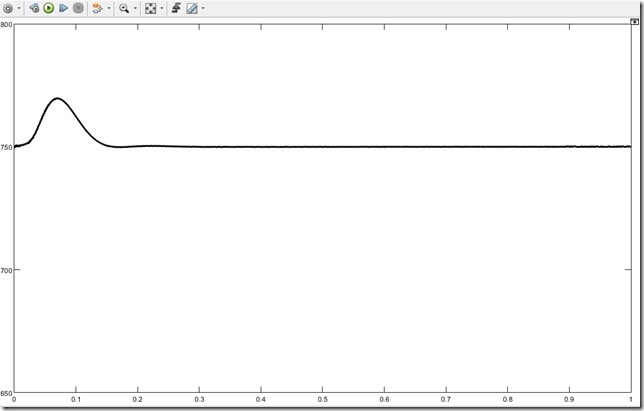Open the scope Configuration Properties gear

click(8, 8)
